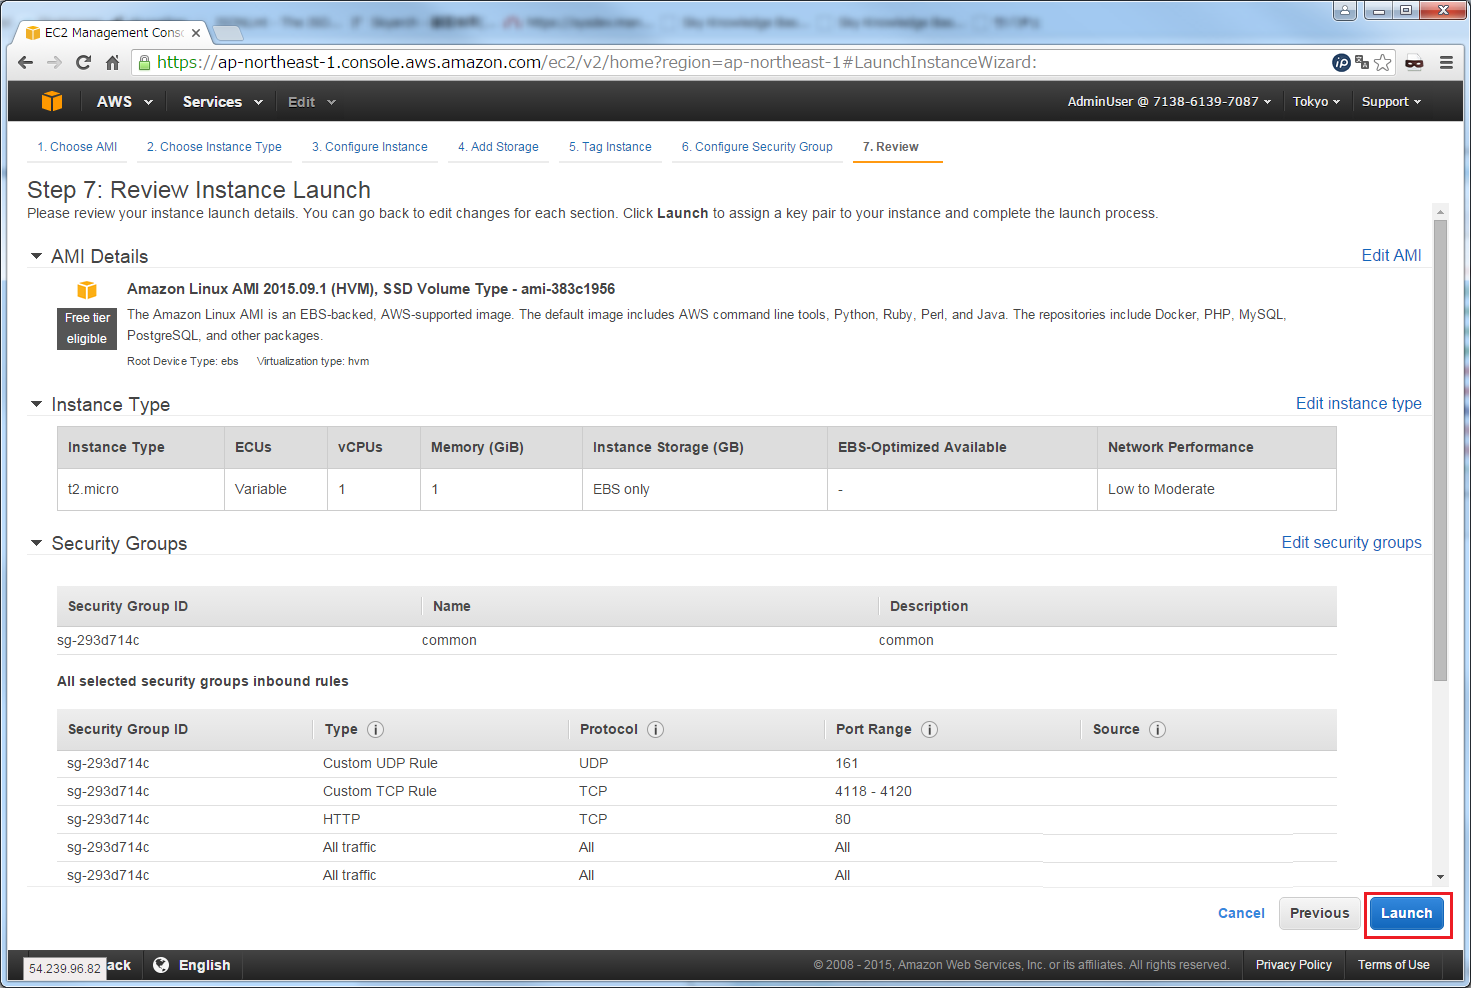The height and width of the screenshot is (988, 1471).
Task: Go to browser home page icon
Action: pyautogui.click(x=112, y=62)
